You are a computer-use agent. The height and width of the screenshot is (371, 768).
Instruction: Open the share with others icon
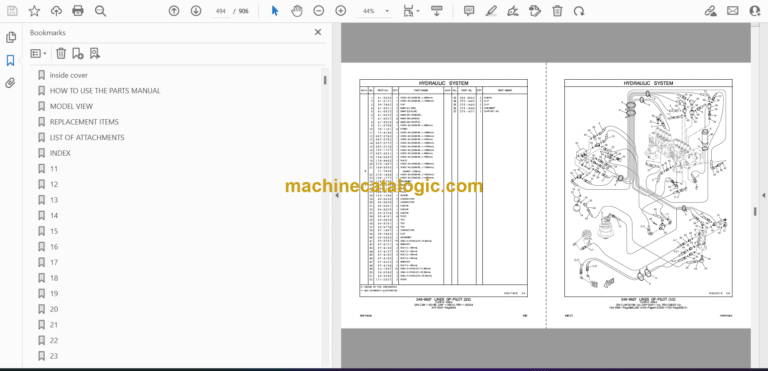tap(755, 11)
